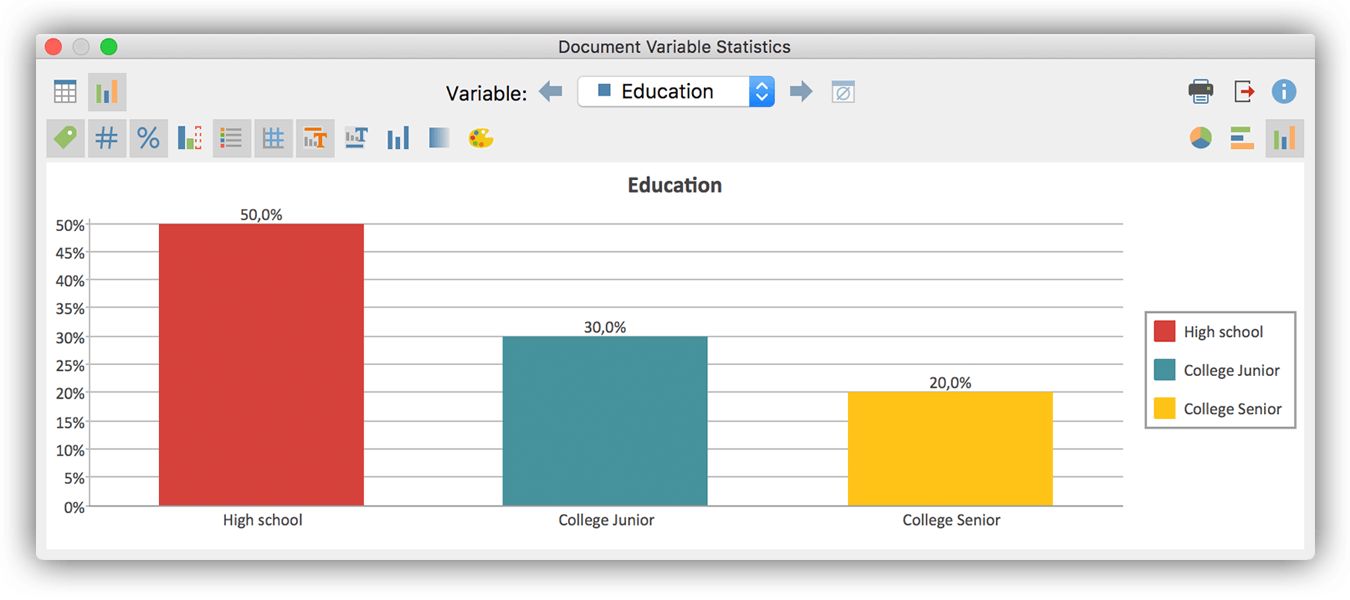The width and height of the screenshot is (1350, 600).
Task: Click the College Senior axis label
Action: [x=951, y=521]
